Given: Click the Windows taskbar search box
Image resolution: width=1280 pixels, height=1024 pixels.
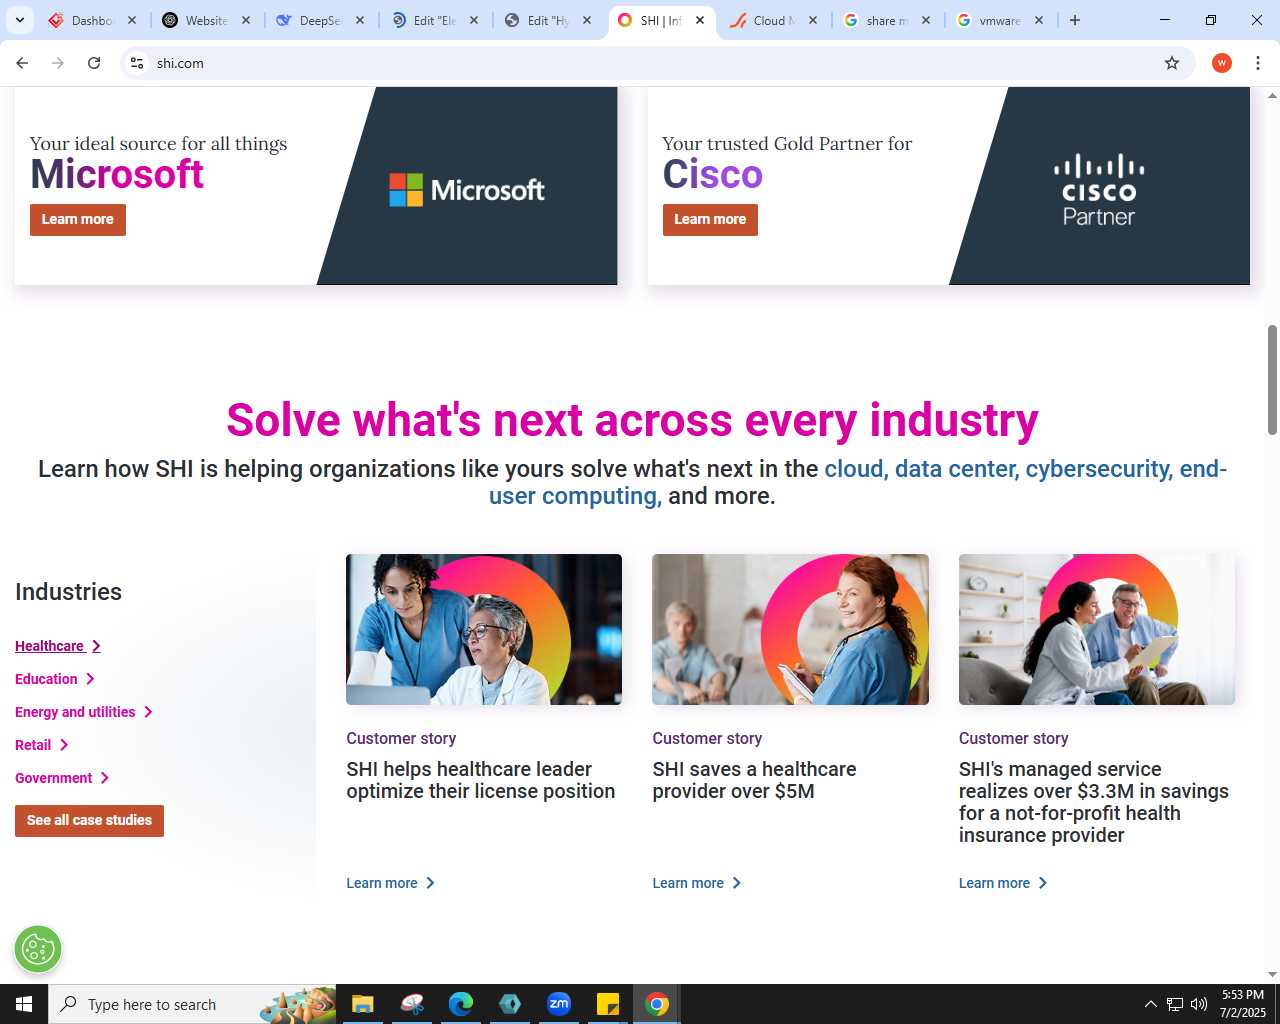Looking at the screenshot, I should pyautogui.click(x=192, y=1004).
